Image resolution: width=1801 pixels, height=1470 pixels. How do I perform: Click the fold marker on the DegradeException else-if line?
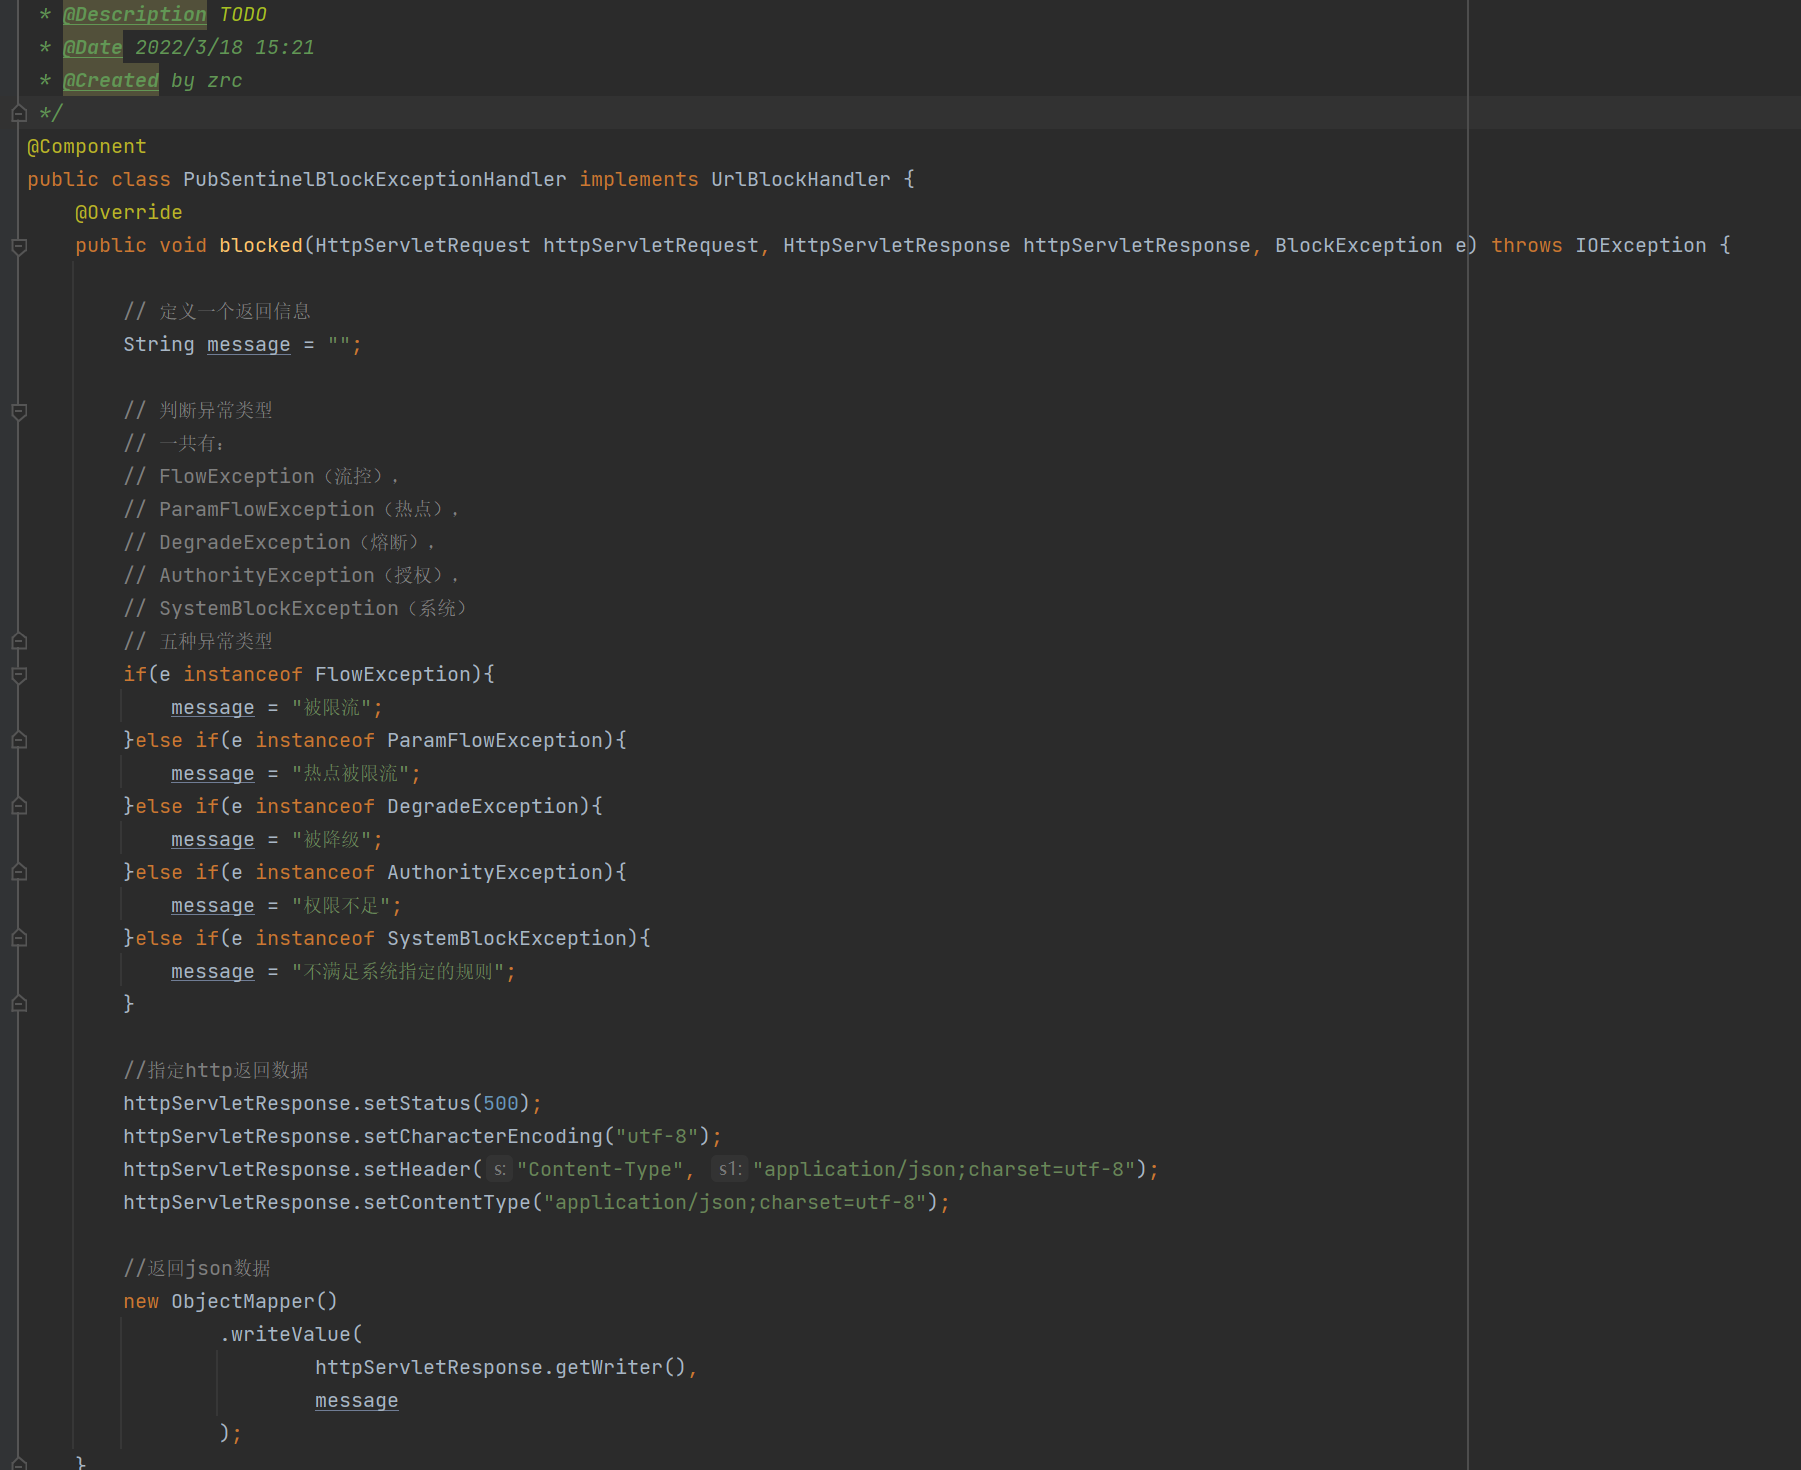click(19, 807)
